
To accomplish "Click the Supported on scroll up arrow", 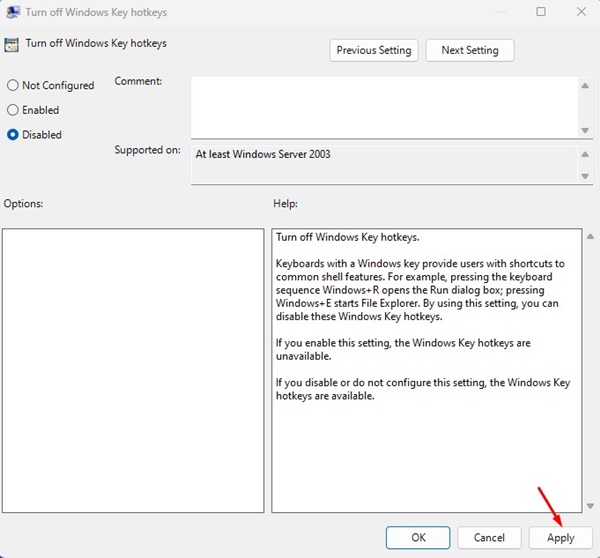I will point(585,154).
